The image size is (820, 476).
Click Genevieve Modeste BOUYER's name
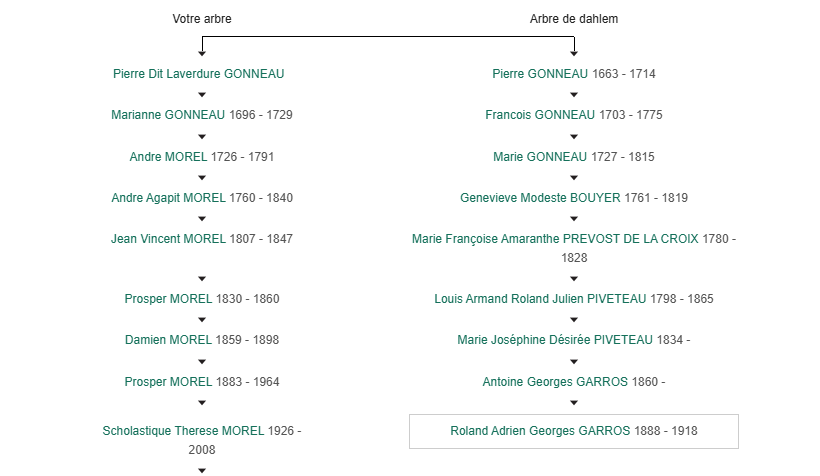[540, 198]
